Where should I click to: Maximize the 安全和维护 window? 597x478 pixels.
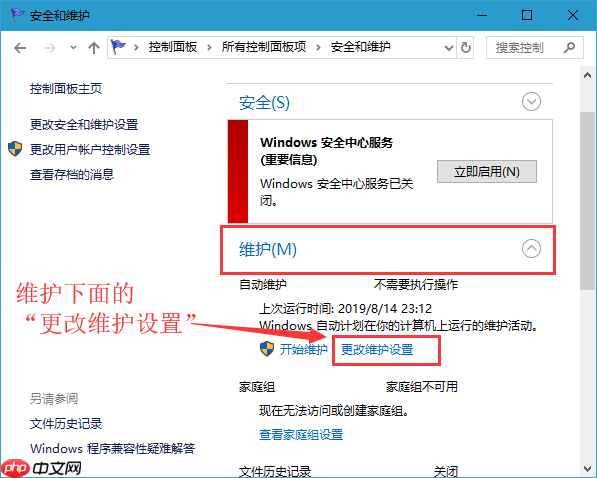click(527, 15)
